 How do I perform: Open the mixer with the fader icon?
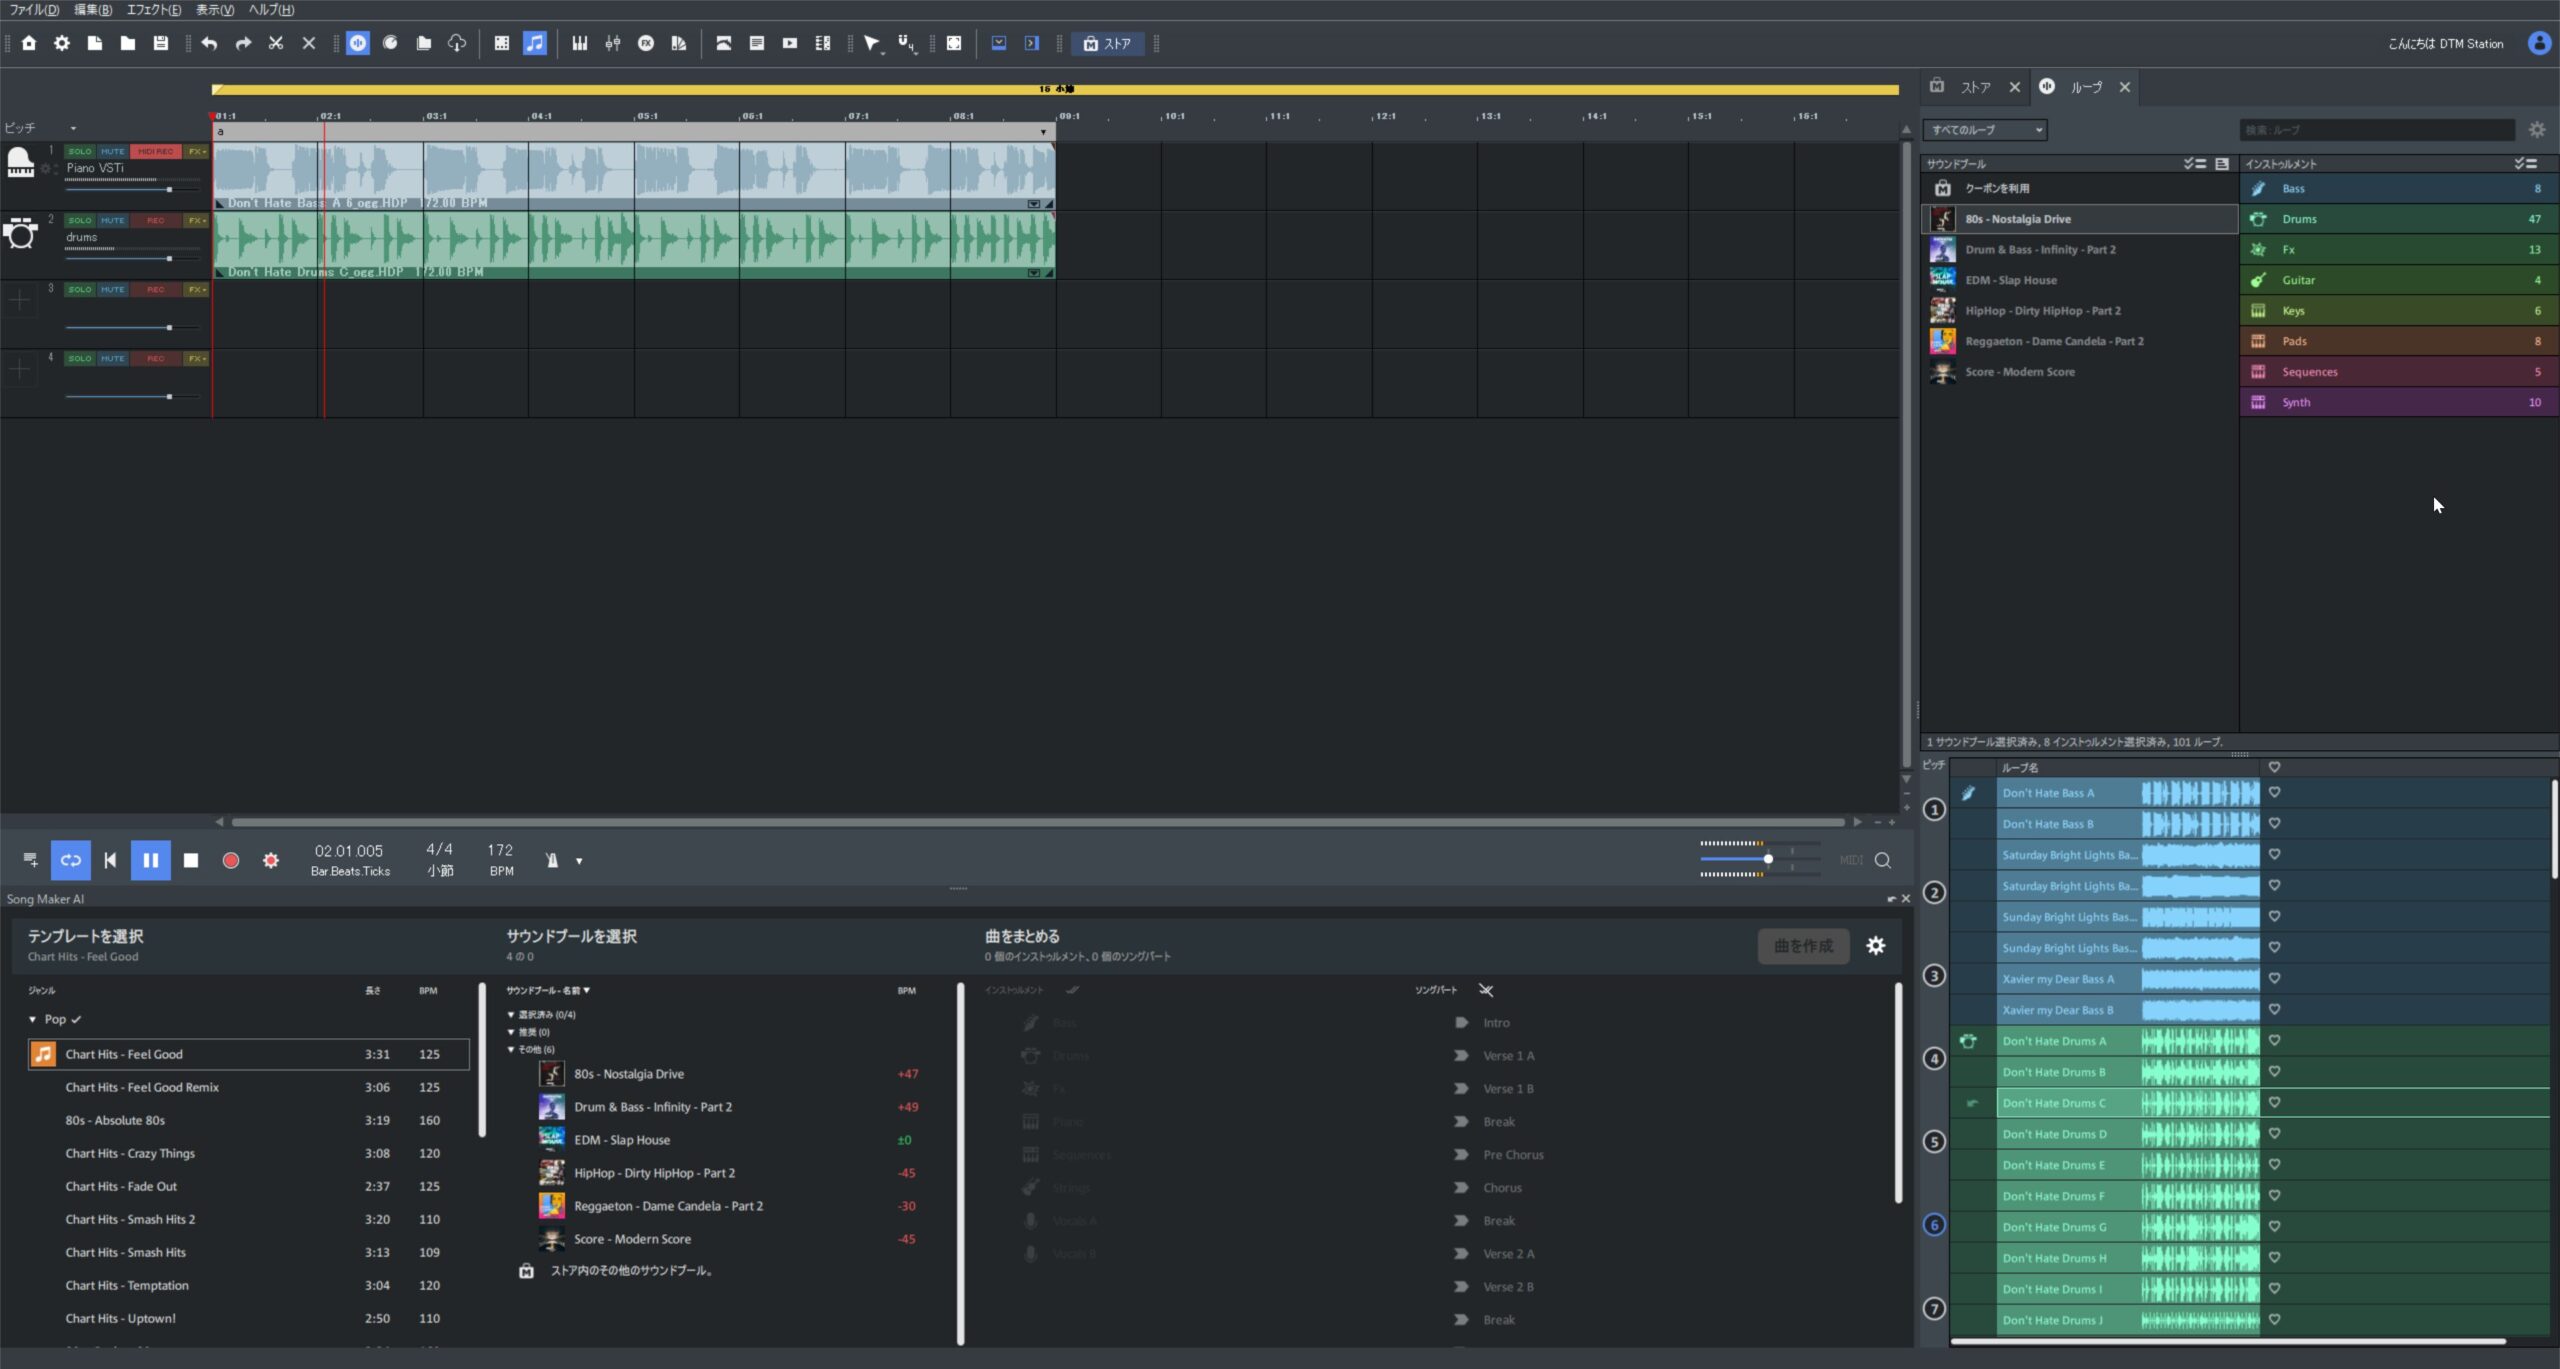coord(612,43)
